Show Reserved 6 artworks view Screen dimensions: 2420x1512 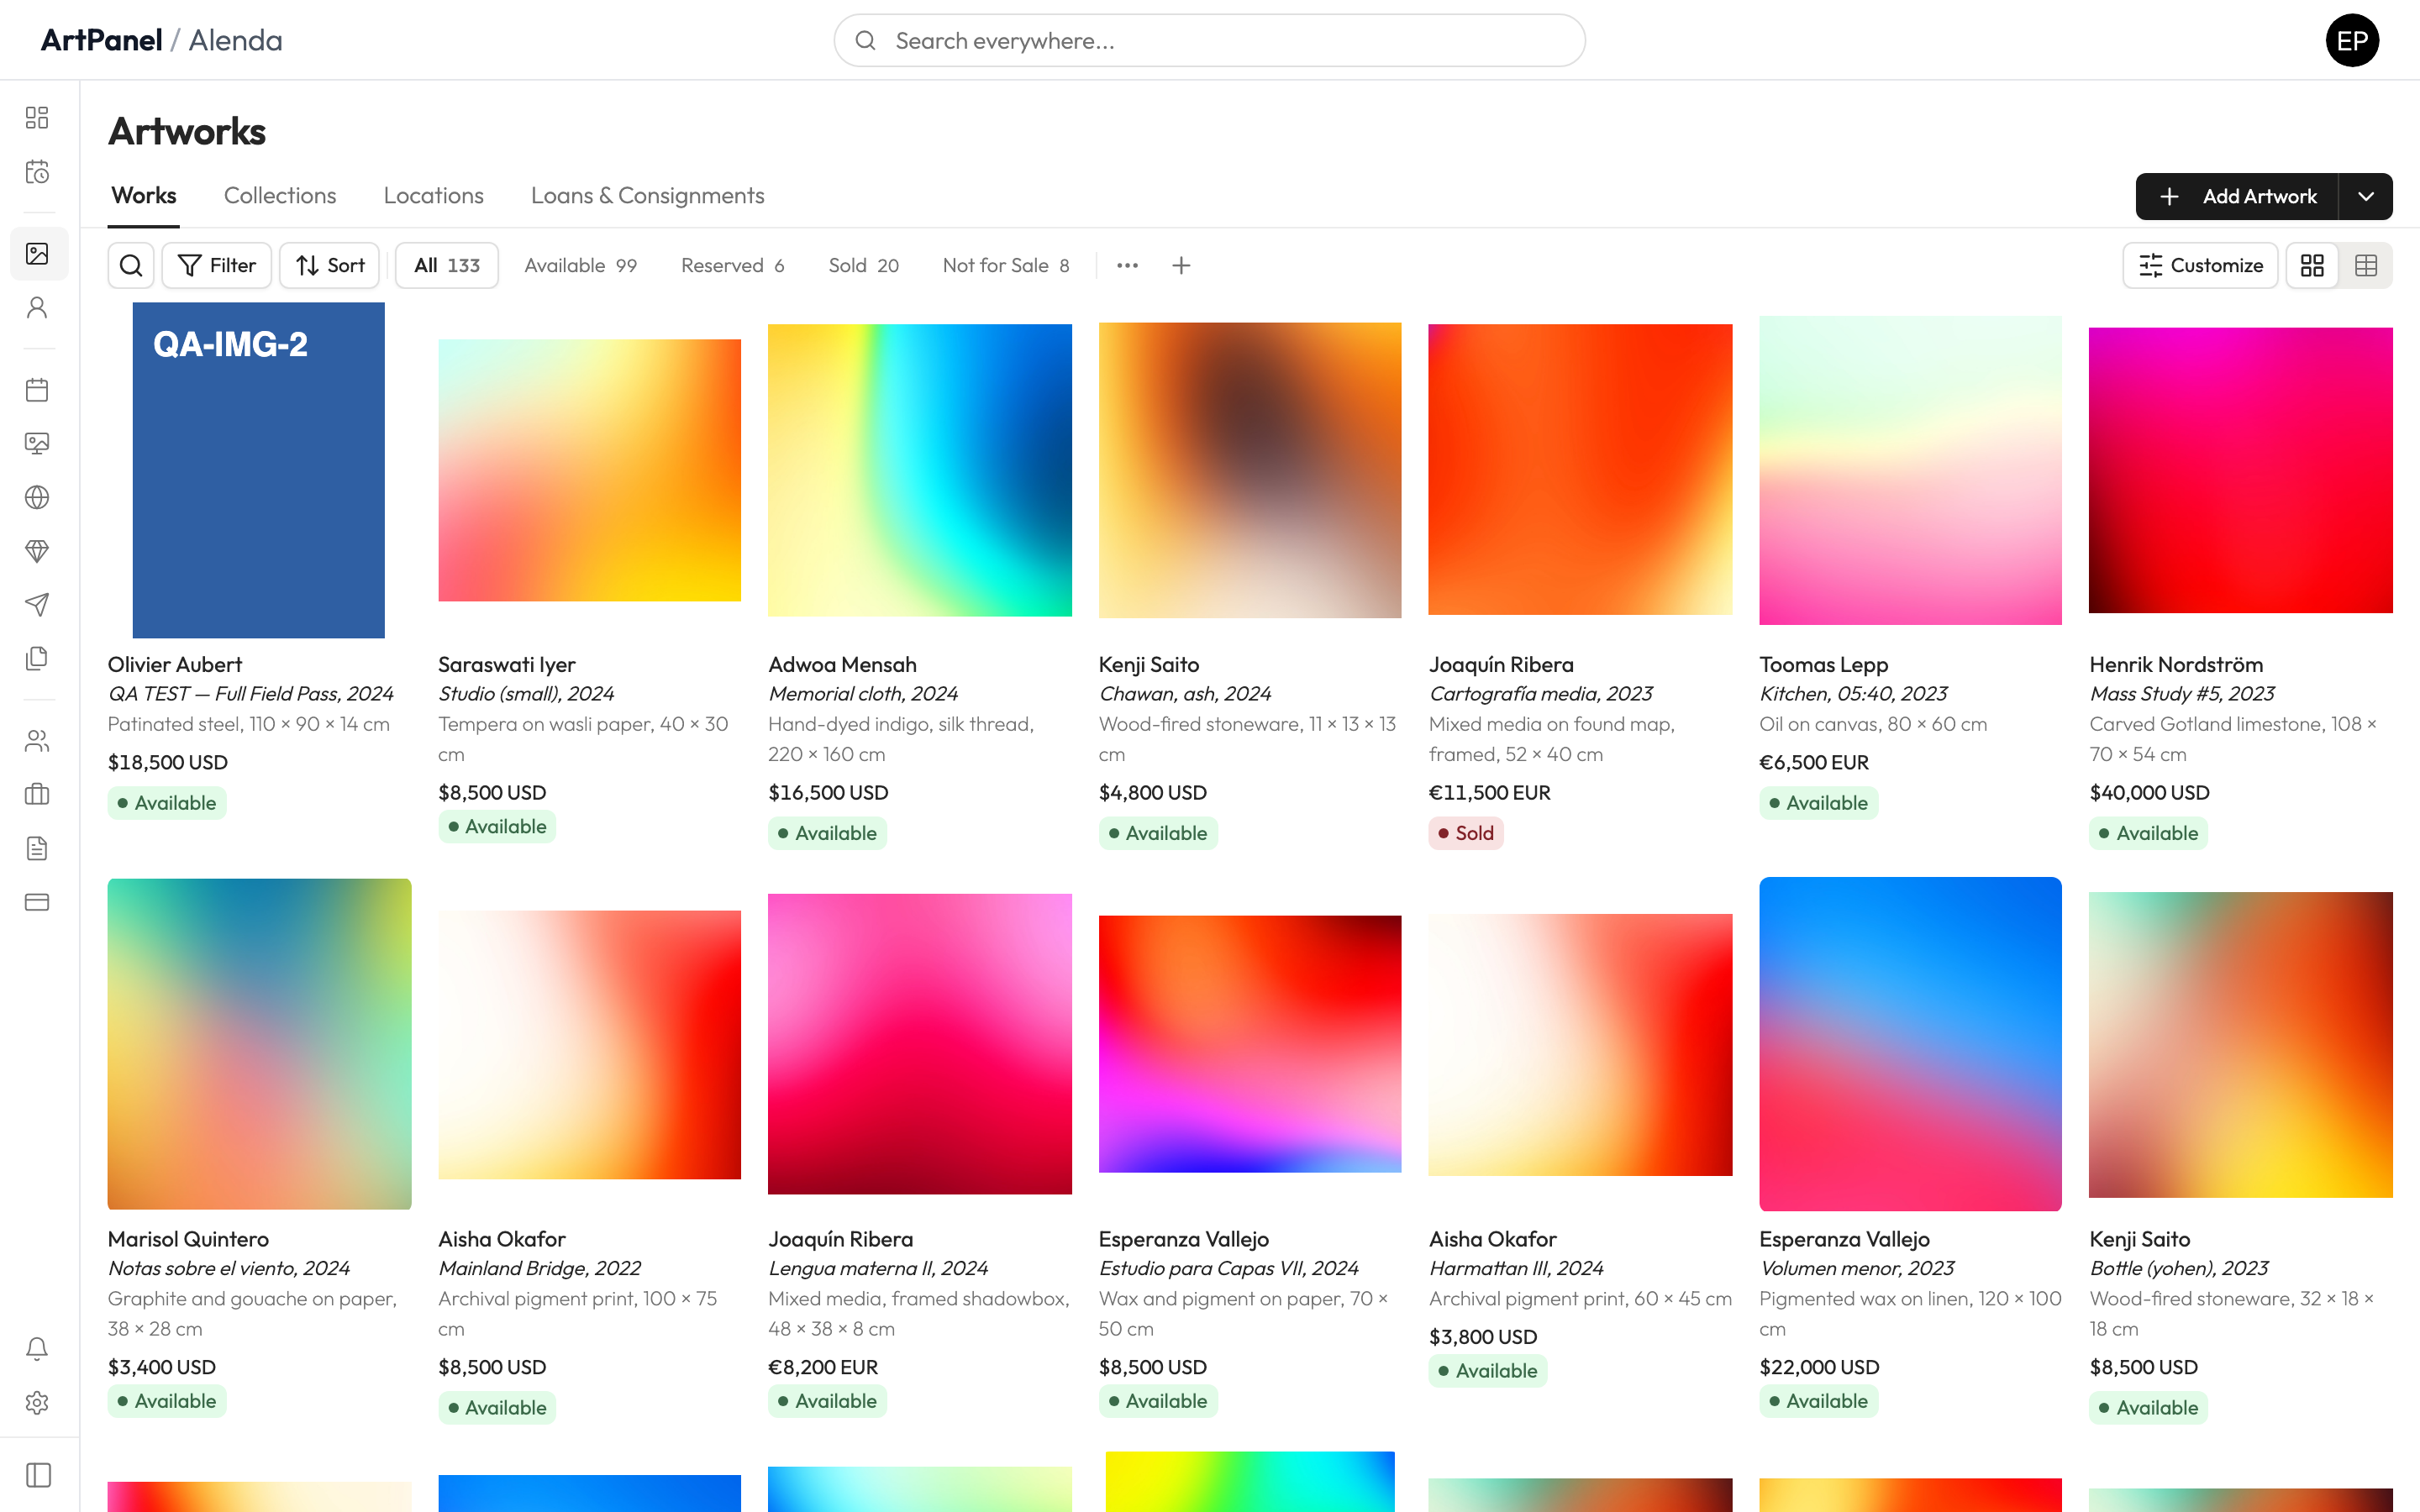tap(733, 265)
